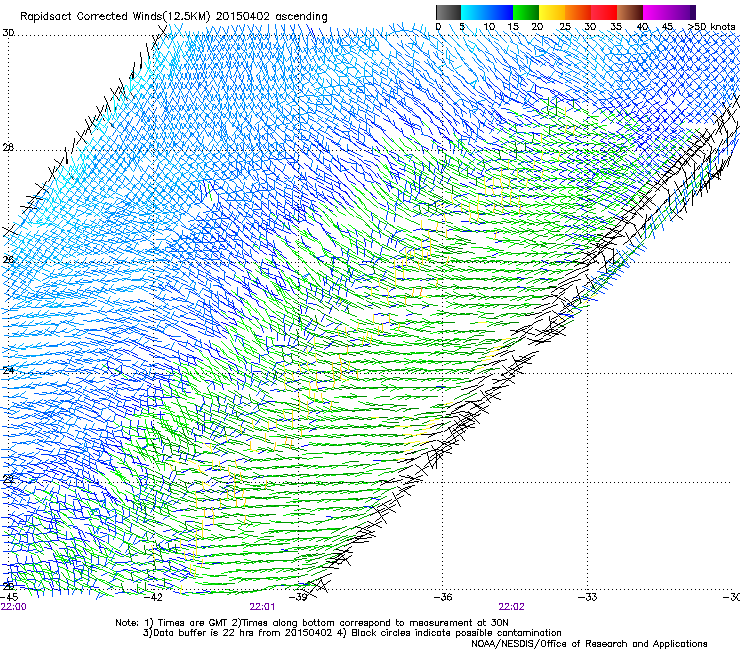Click the purple 45-50 knots legend segment

(x=682, y=12)
